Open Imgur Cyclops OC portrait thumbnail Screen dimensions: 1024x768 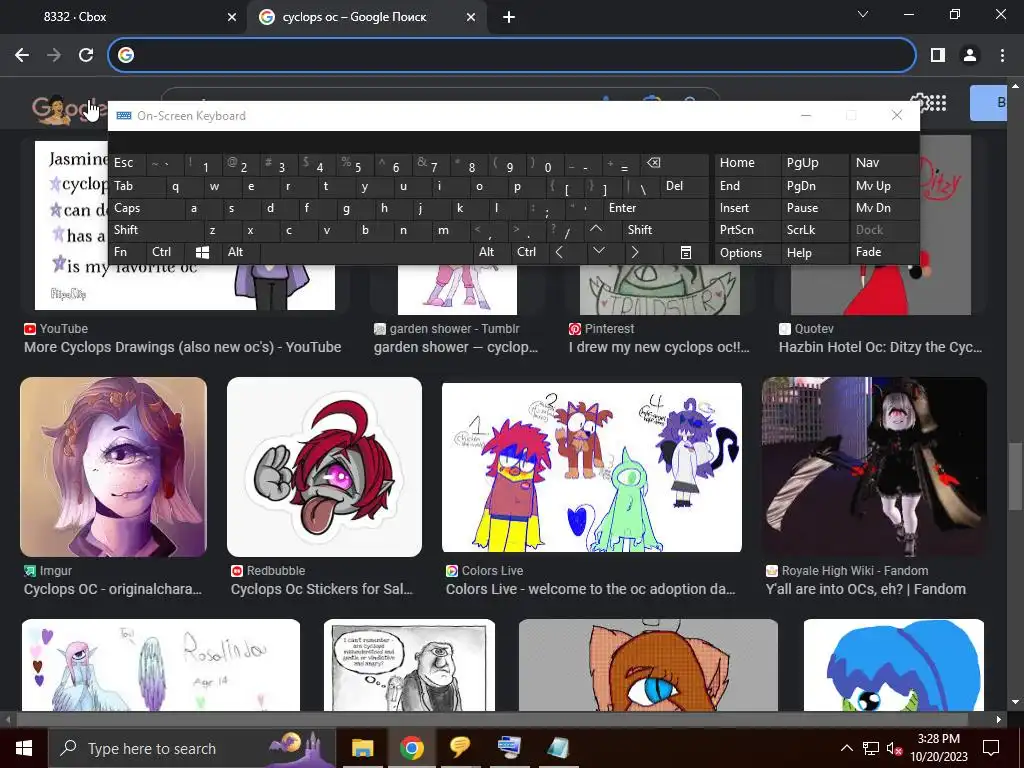coord(114,467)
